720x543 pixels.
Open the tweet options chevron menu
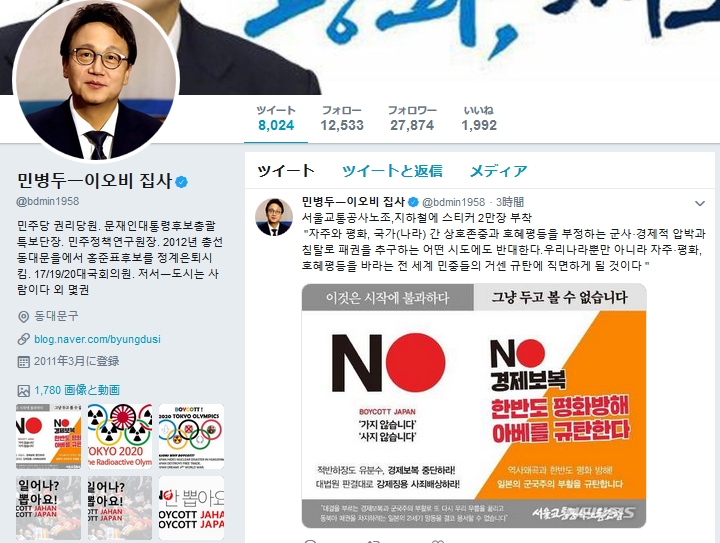[x=699, y=203]
